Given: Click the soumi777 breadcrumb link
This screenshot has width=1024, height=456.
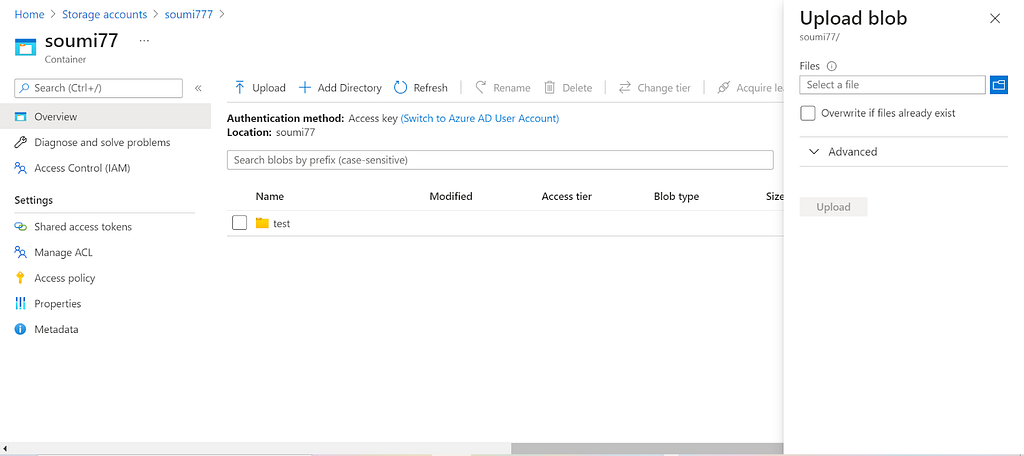Looking at the screenshot, I should (189, 14).
